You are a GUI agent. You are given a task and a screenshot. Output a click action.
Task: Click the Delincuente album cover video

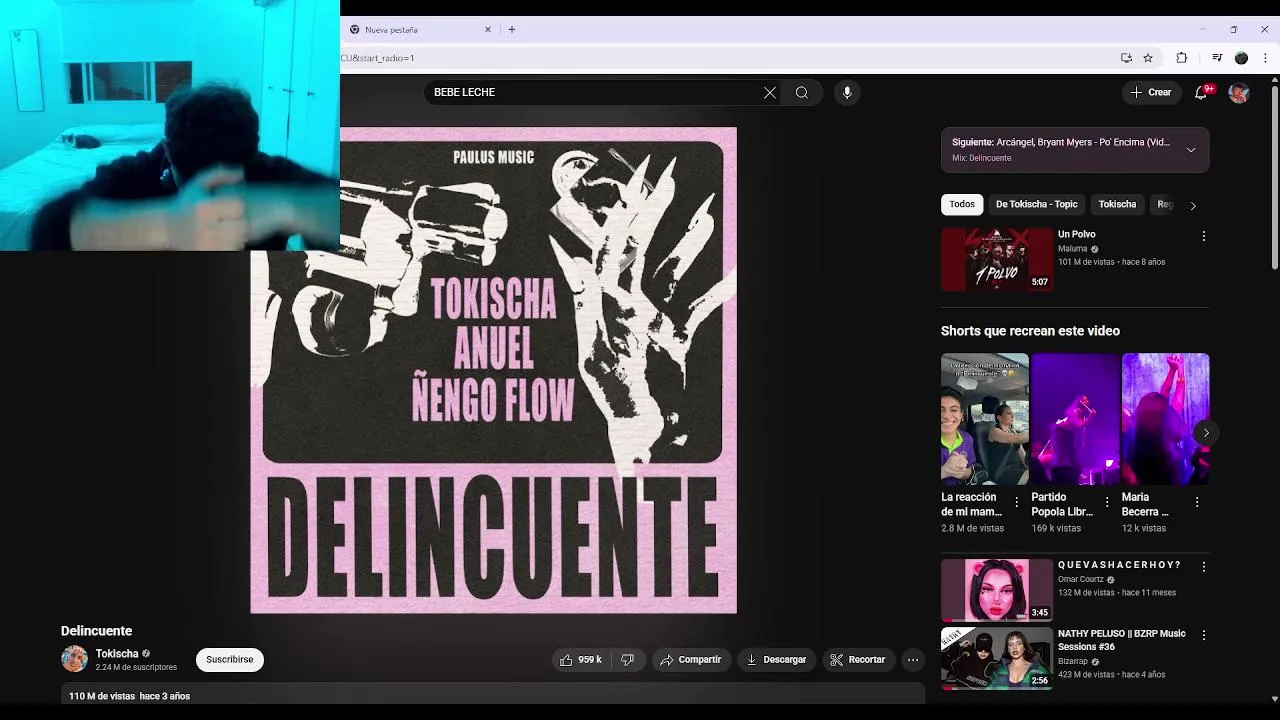[494, 370]
